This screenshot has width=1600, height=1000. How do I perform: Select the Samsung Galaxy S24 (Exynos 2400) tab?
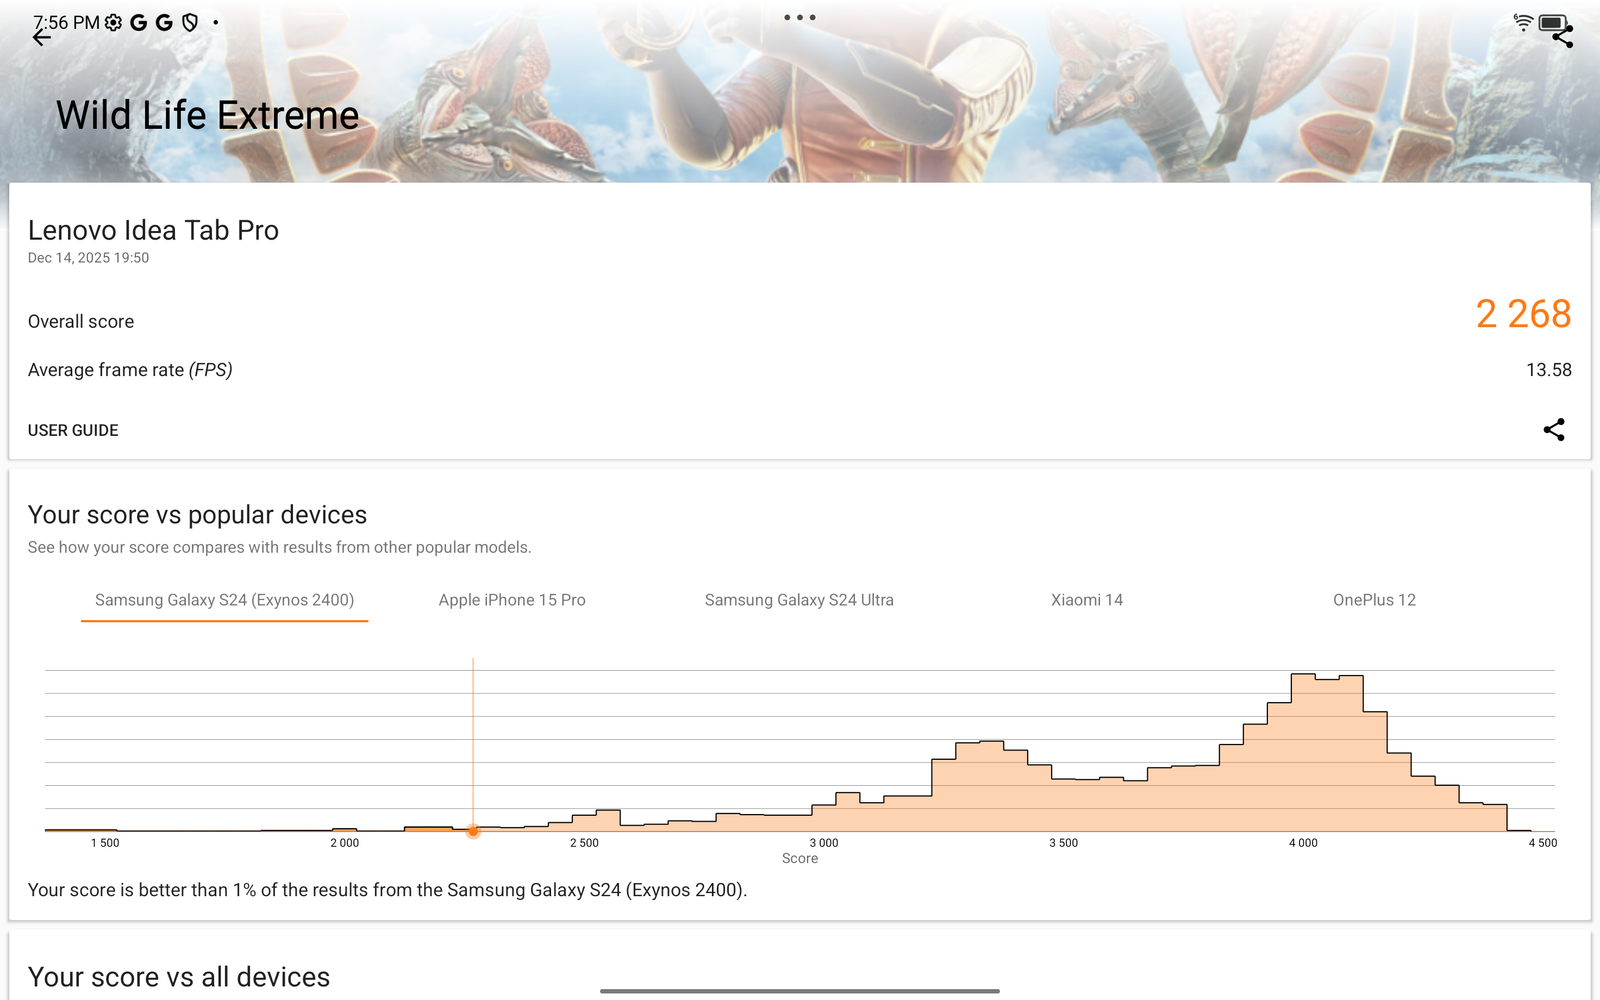(x=224, y=600)
